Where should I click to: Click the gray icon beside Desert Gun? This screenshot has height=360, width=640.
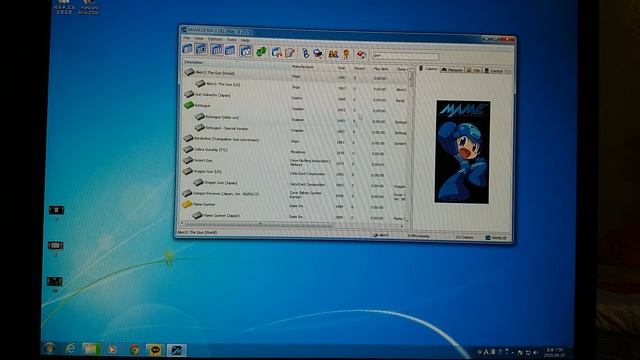[188, 160]
